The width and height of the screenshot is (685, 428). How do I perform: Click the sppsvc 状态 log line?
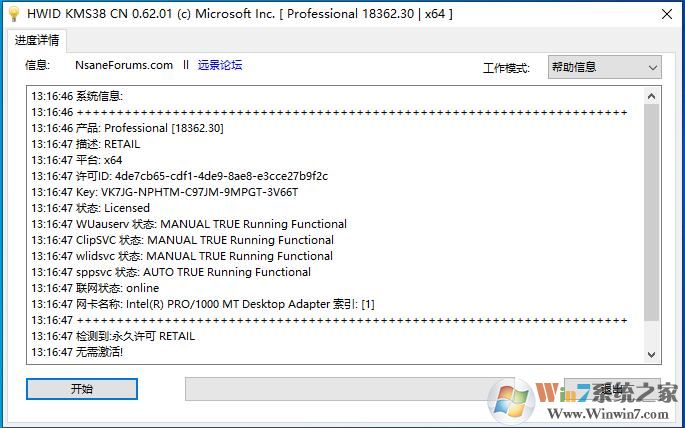click(170, 272)
